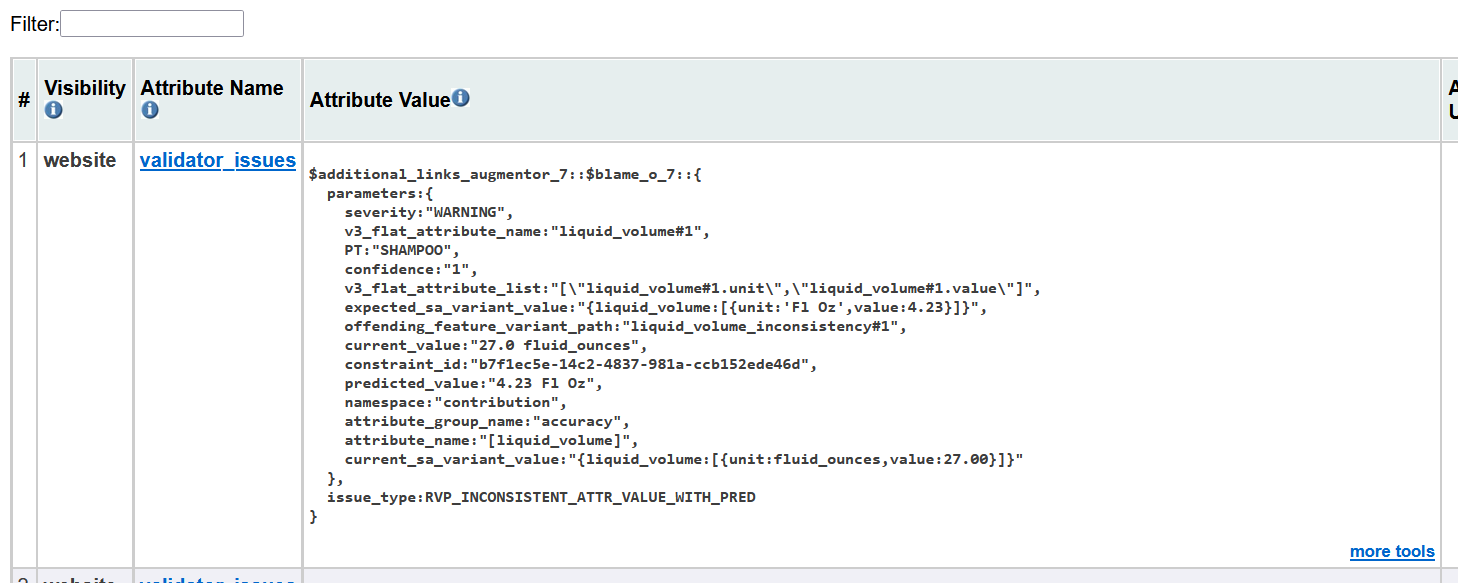Click the info icon beside Attribute Value

click(460, 98)
